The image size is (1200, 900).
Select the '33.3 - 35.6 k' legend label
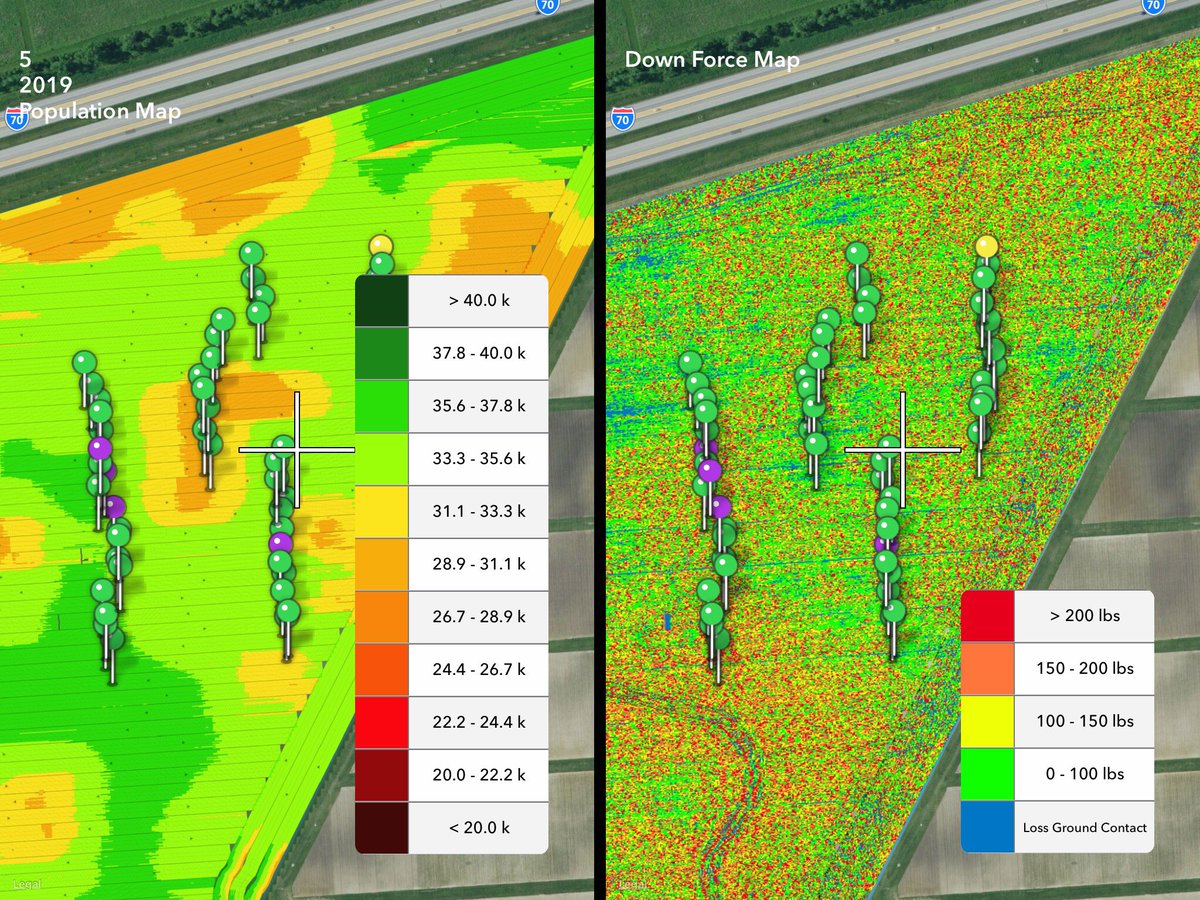(x=478, y=459)
